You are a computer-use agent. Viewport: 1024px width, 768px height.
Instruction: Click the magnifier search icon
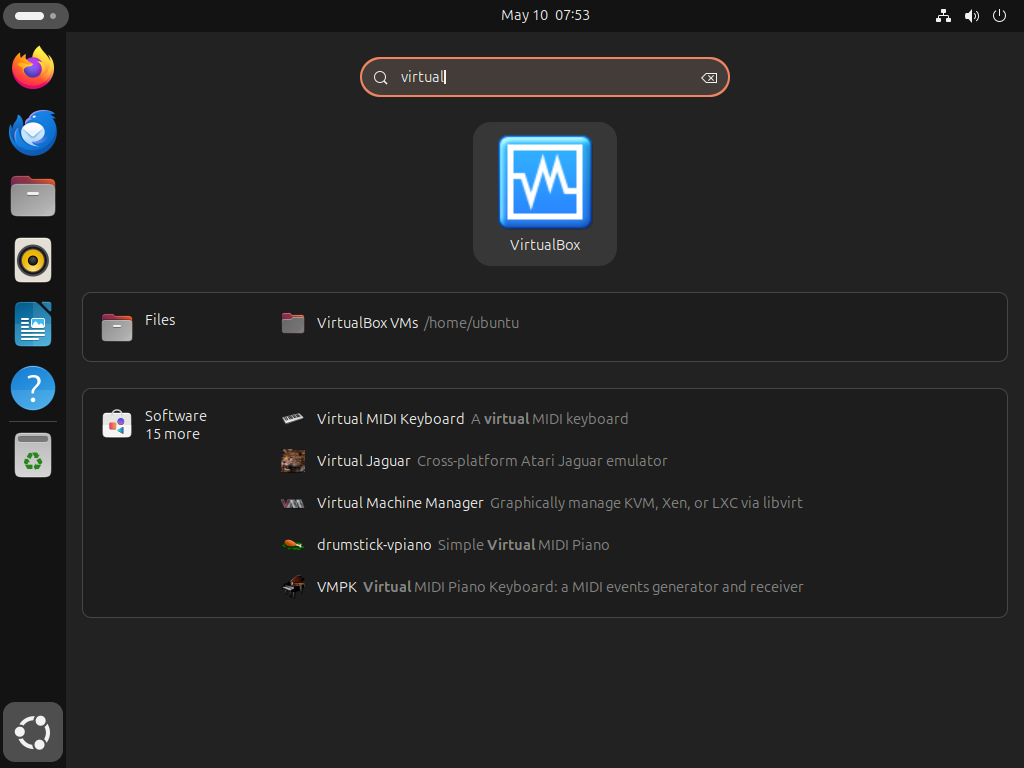[x=381, y=78]
